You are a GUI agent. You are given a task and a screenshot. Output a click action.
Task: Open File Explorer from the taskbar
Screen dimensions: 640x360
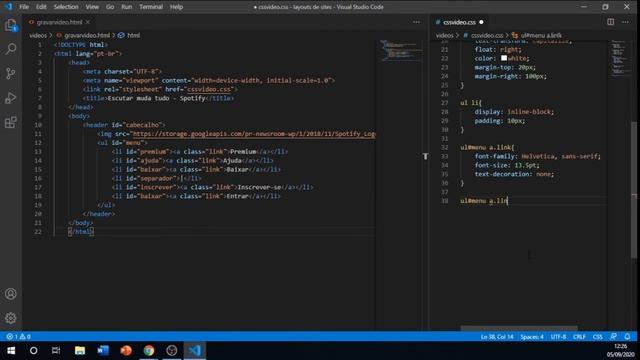pos(80,351)
